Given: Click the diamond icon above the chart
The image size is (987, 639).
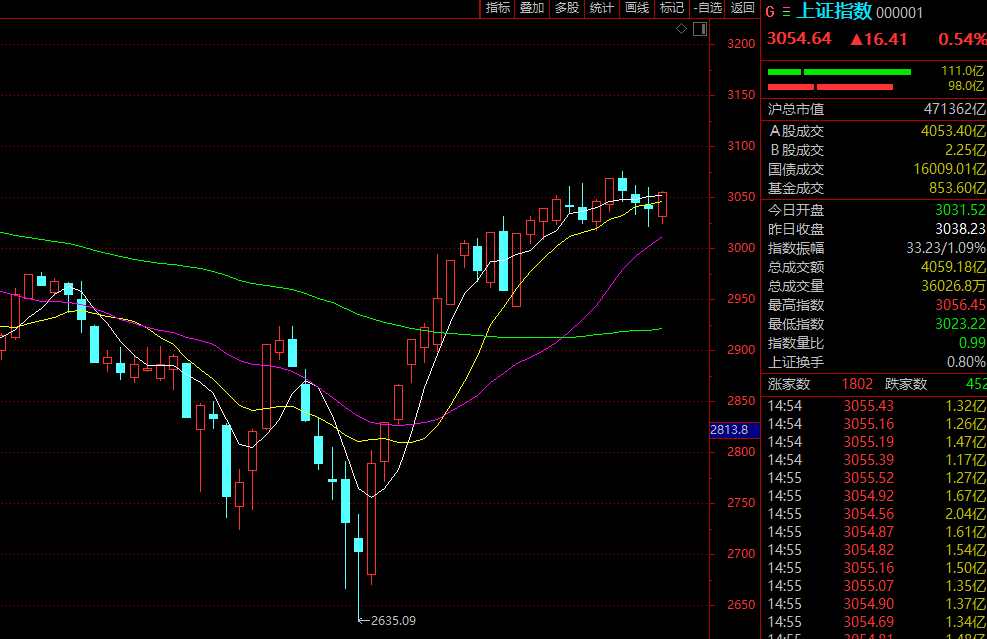Looking at the screenshot, I should pyautogui.click(x=681, y=28).
